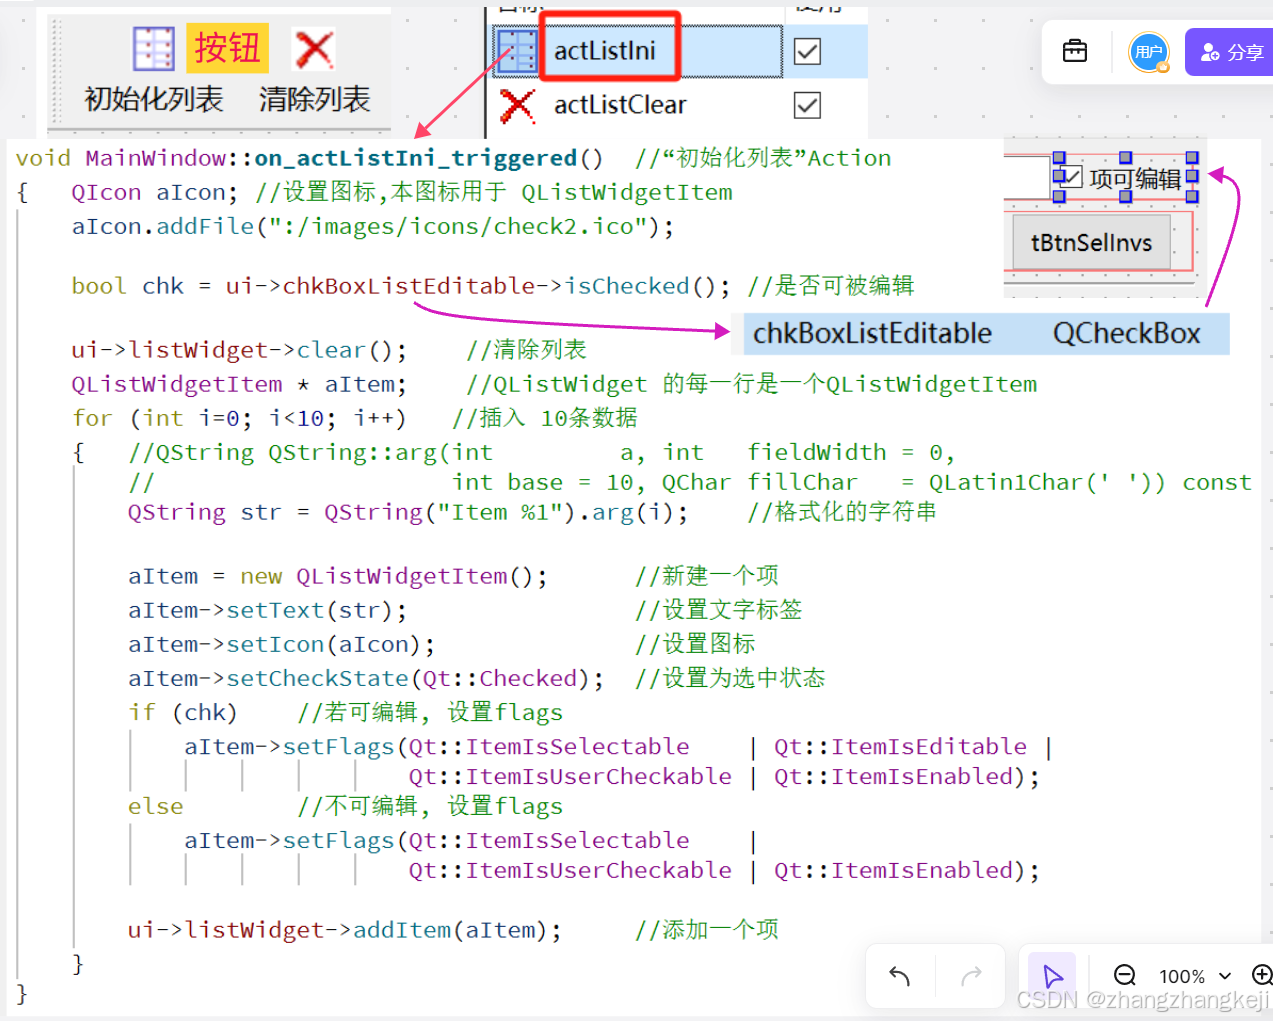Click the actListIni list icon
Image resolution: width=1273 pixels, height=1021 pixels.
click(x=517, y=51)
